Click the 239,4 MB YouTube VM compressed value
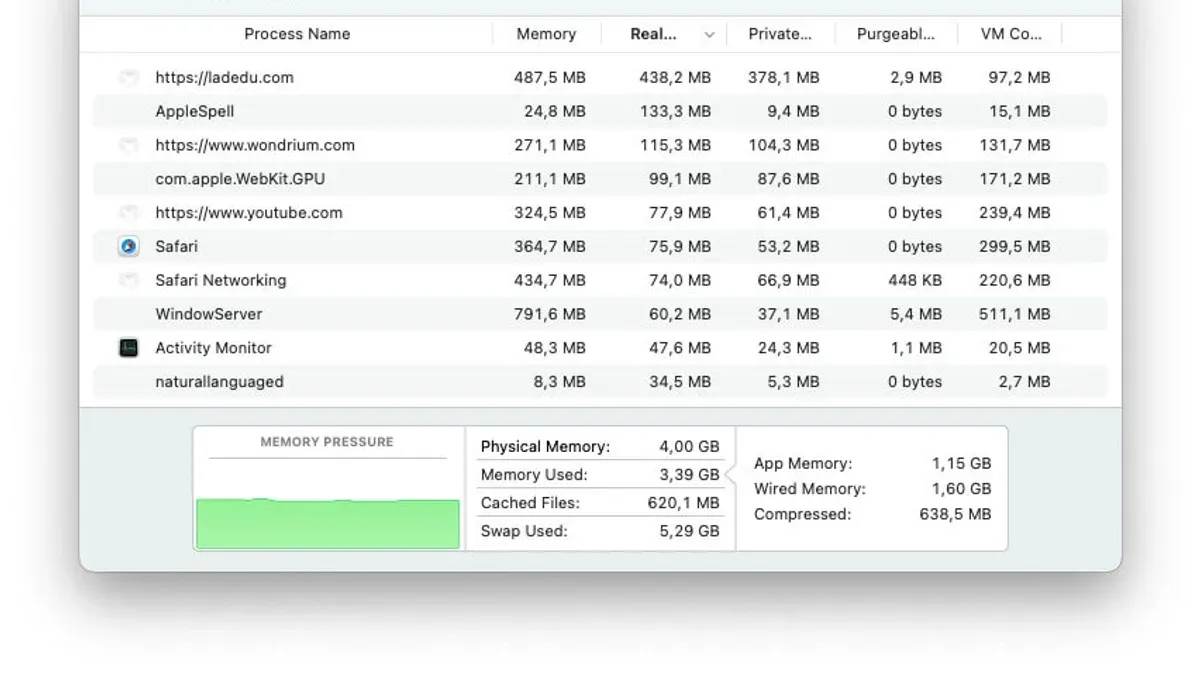The width and height of the screenshot is (1200, 675). point(1015,213)
